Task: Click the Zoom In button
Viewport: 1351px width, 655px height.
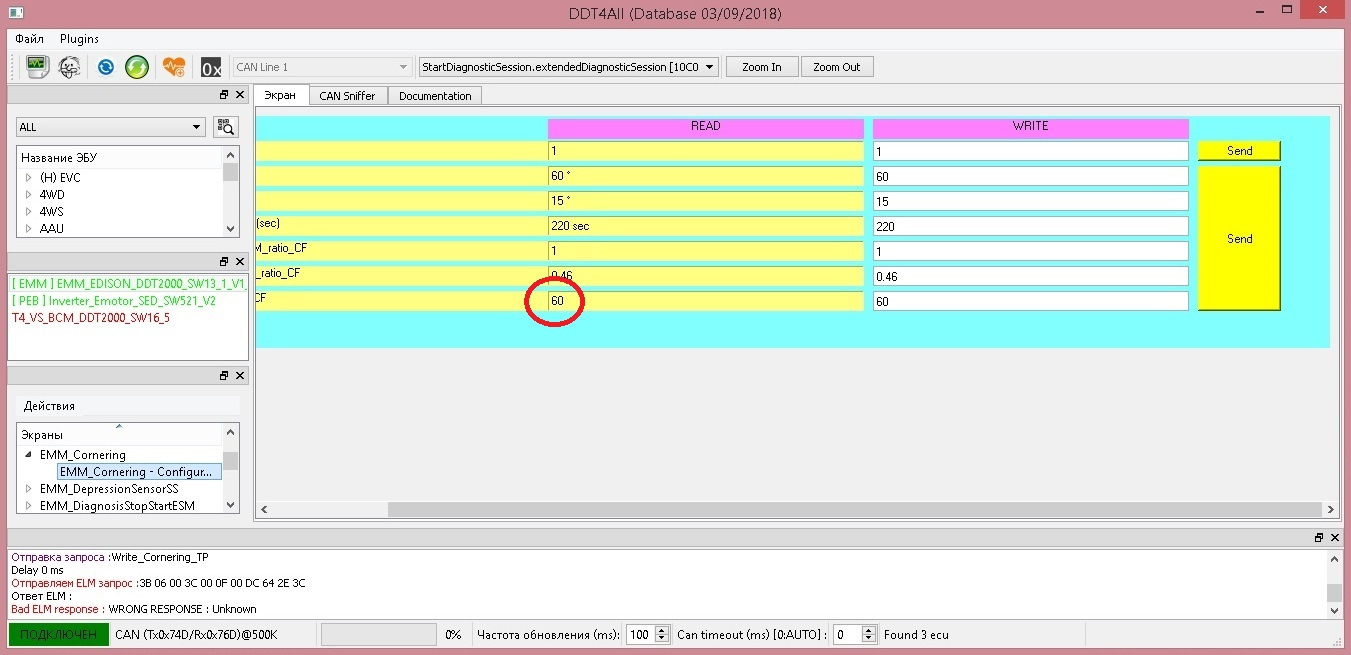Action: (761, 67)
